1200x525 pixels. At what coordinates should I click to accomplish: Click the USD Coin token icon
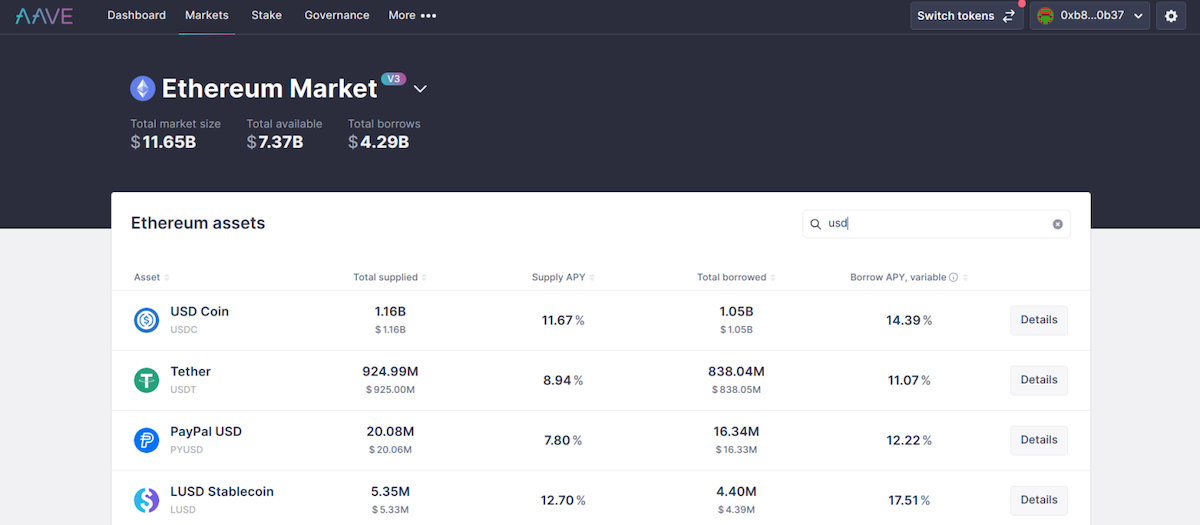pos(147,320)
